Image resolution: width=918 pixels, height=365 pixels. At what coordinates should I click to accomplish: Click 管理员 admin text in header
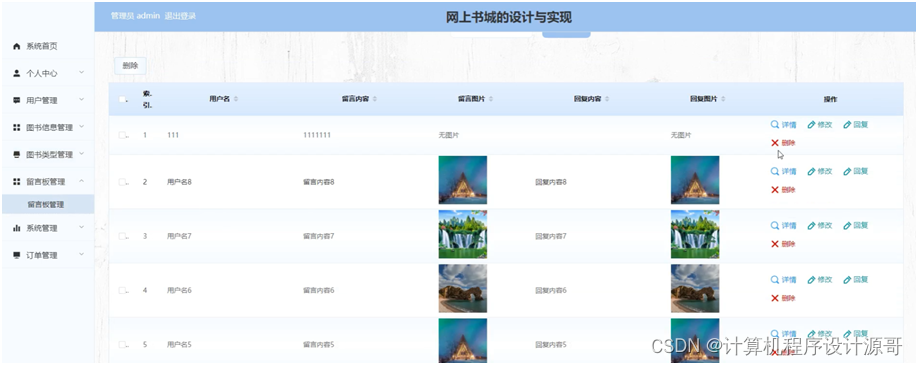point(135,16)
